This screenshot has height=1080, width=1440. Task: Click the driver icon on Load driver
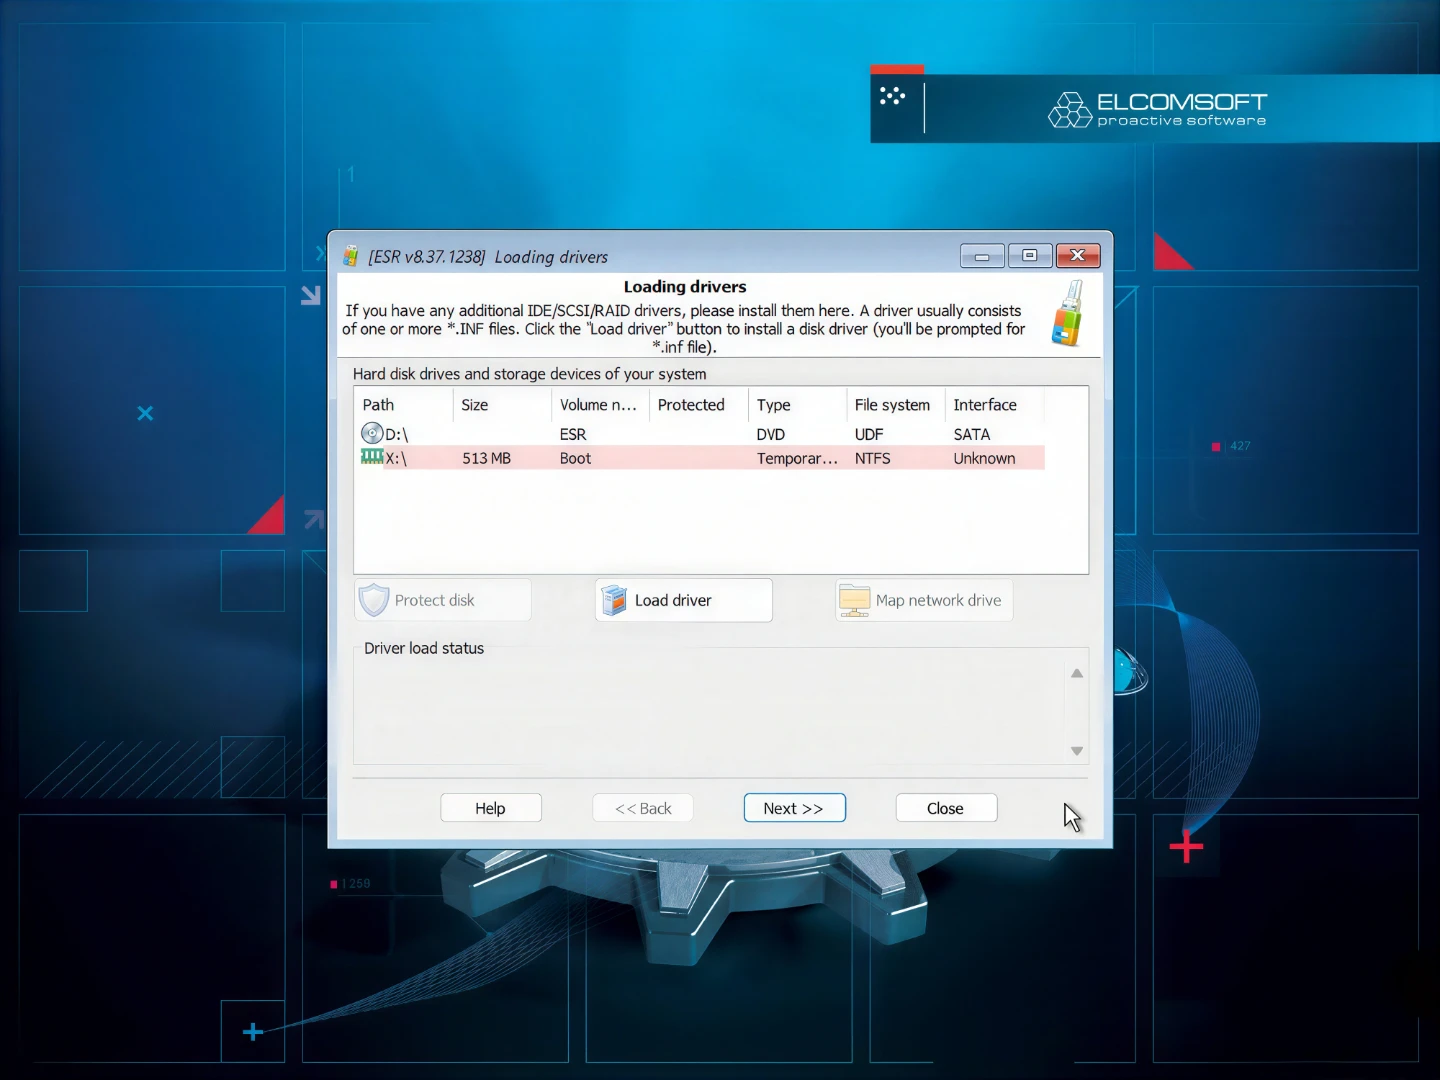[614, 600]
